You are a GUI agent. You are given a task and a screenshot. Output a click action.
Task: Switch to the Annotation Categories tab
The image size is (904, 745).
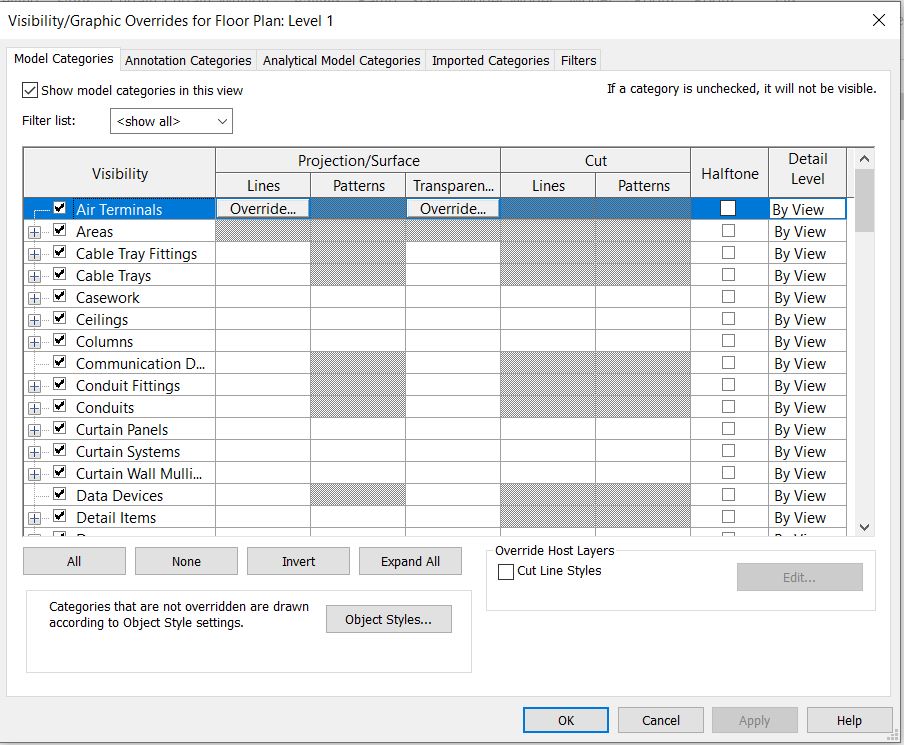[x=187, y=60]
